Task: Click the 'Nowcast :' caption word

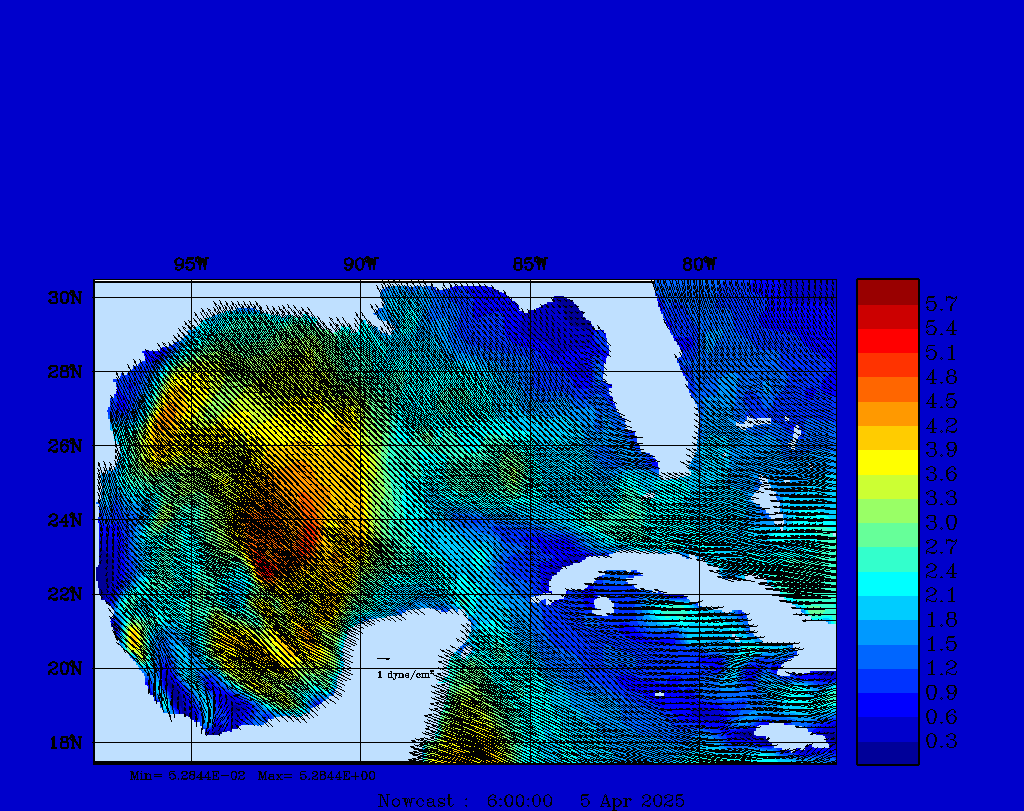Action: (x=423, y=801)
